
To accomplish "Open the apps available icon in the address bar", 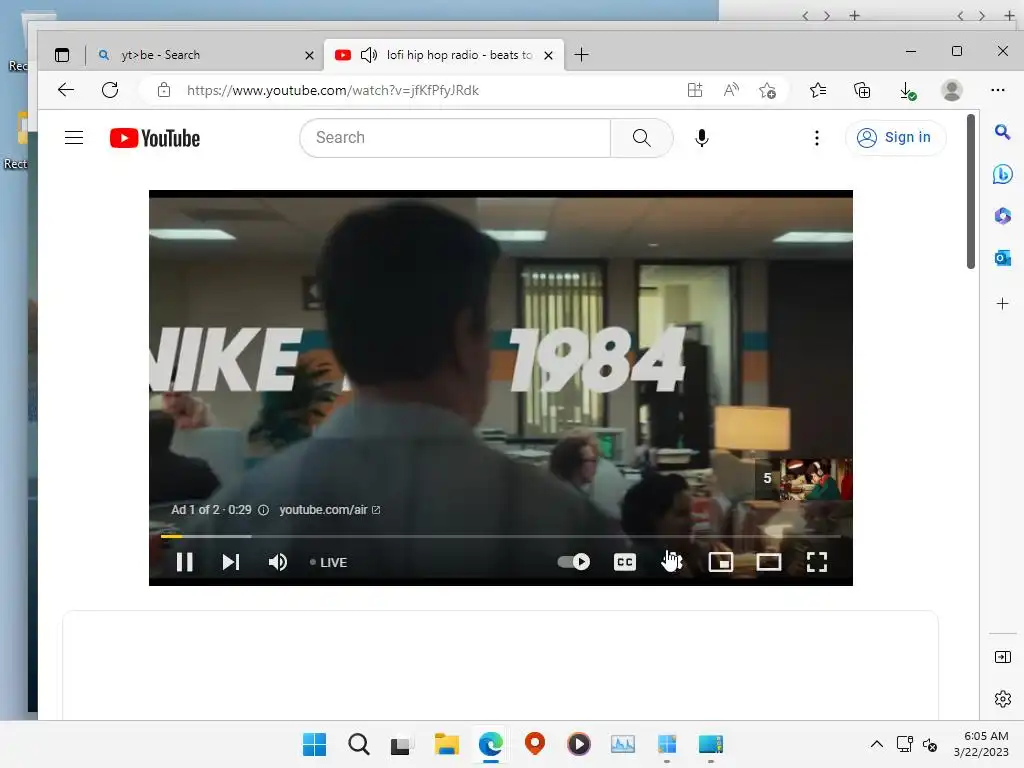I will (x=695, y=90).
